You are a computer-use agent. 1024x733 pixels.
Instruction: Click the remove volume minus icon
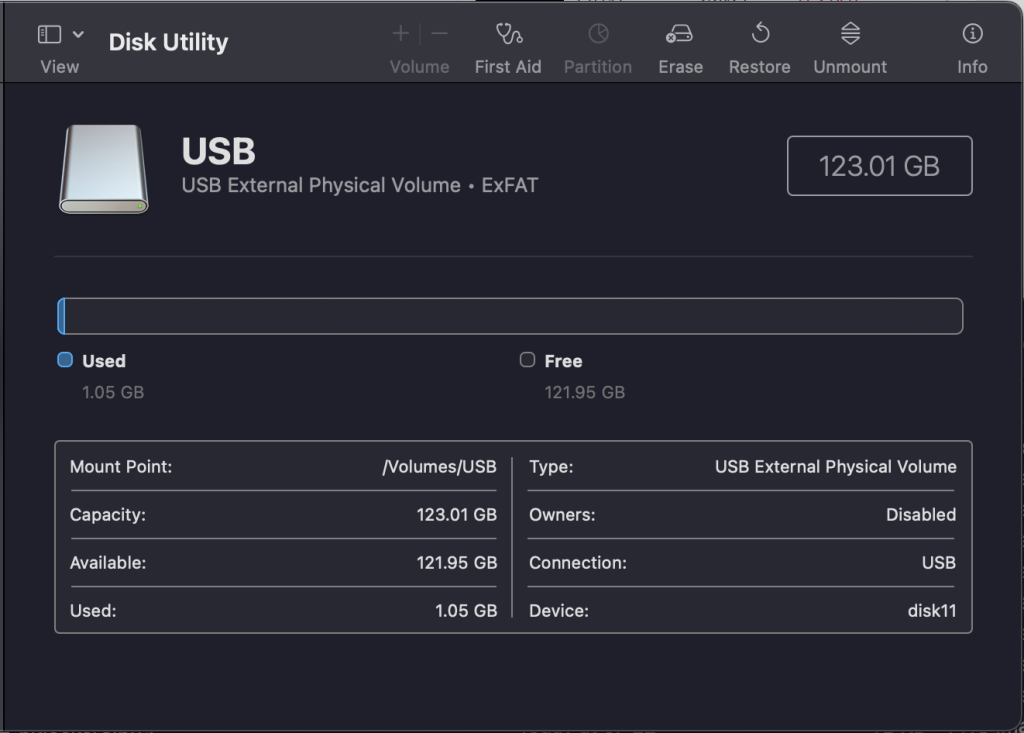coord(440,35)
